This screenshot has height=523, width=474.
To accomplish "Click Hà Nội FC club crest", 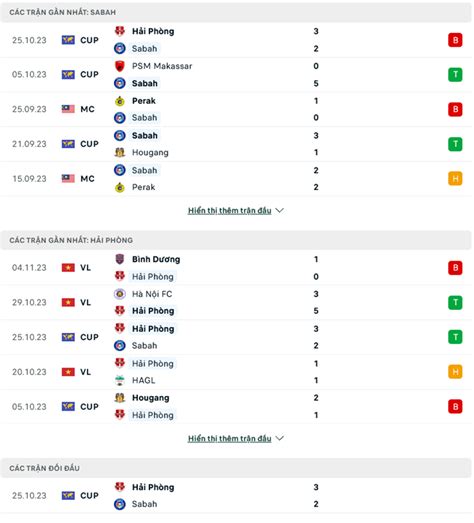I will [x=120, y=294].
